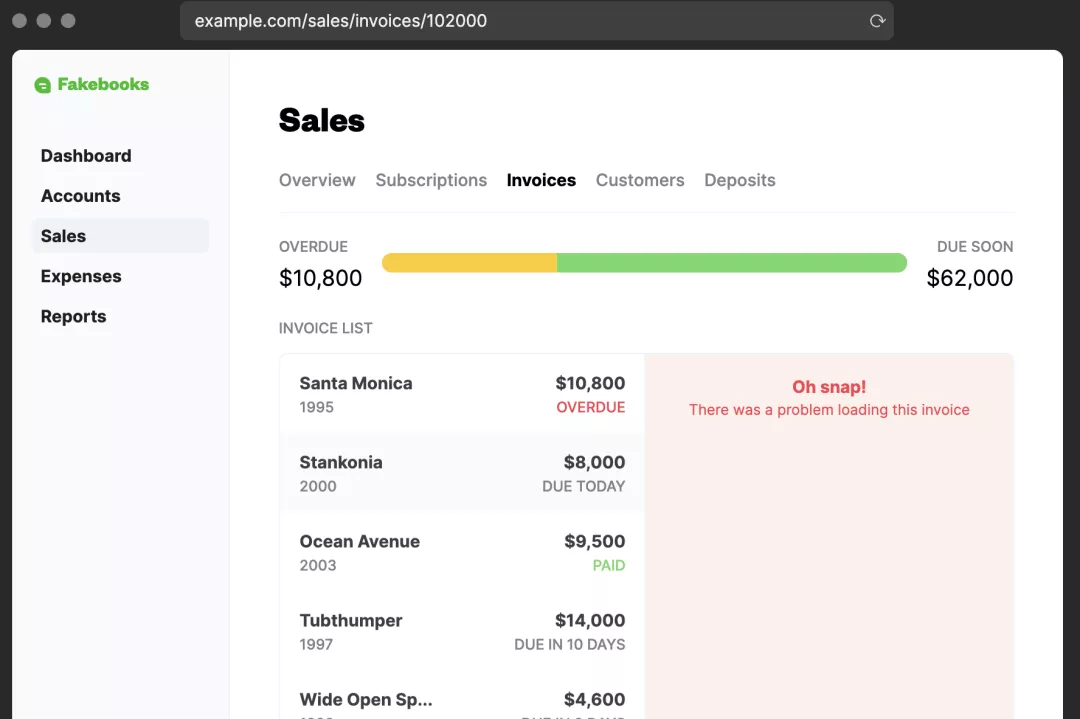This screenshot has width=1080, height=719.
Task: Focus the address bar with the invoices URL
Action: pos(537,21)
